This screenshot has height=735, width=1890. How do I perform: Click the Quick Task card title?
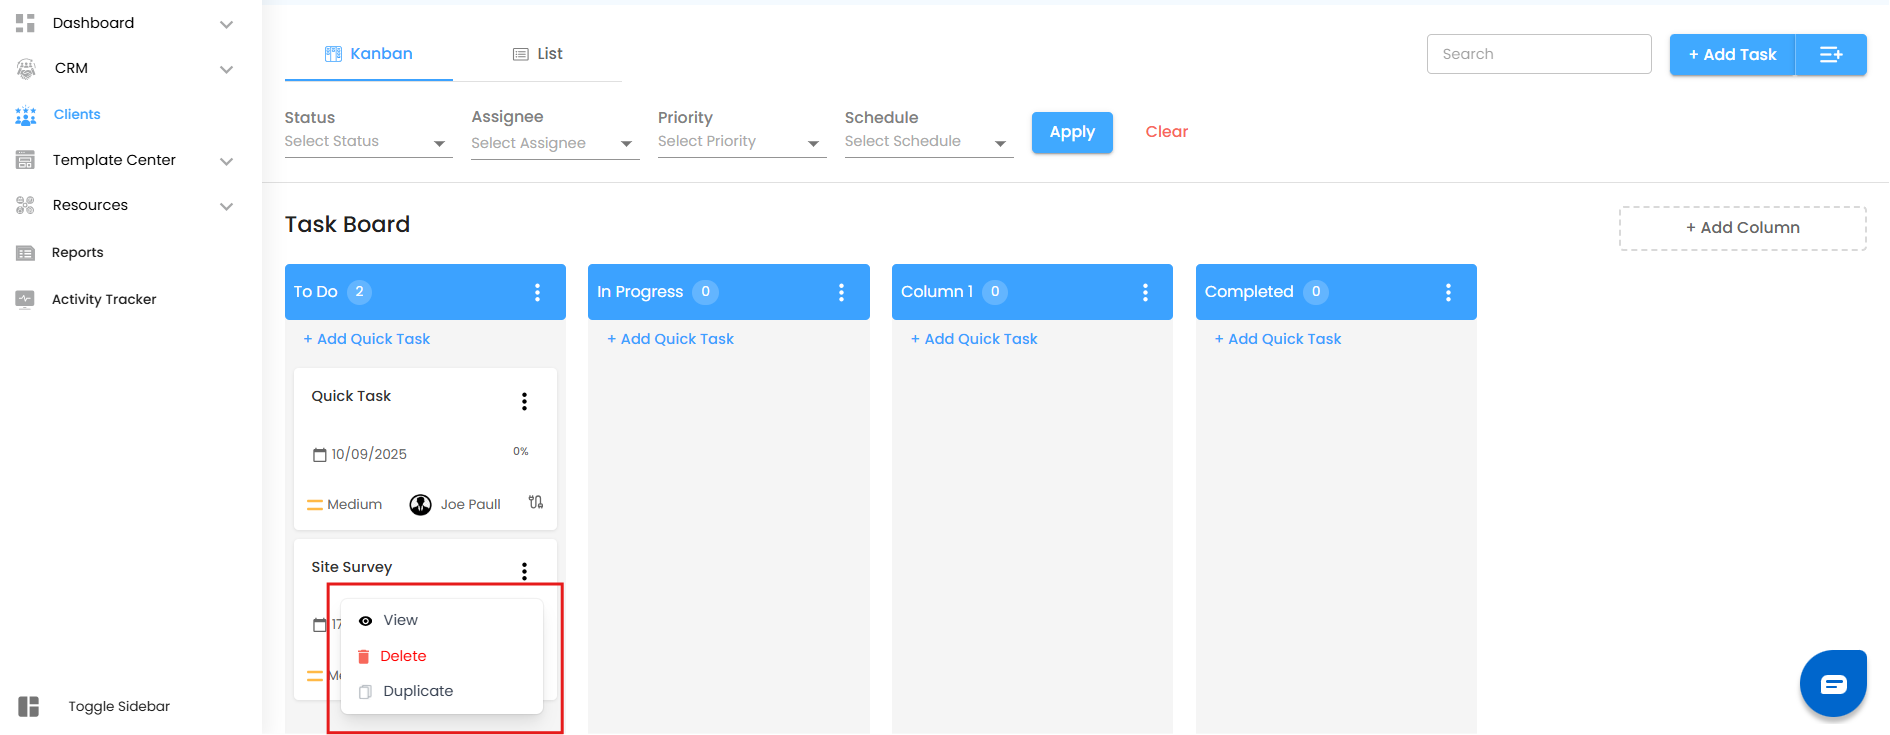coord(351,396)
